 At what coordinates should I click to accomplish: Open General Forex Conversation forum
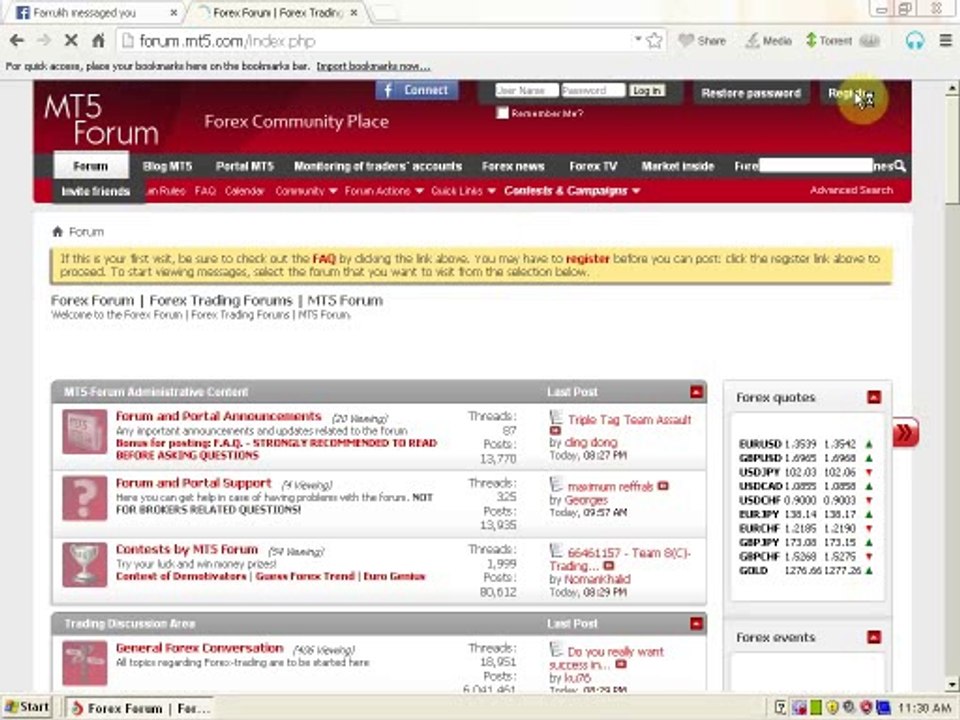200,648
